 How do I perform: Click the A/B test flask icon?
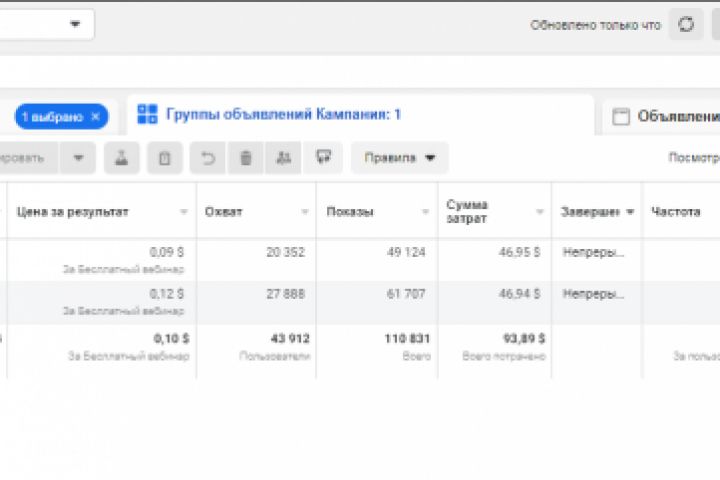121,158
